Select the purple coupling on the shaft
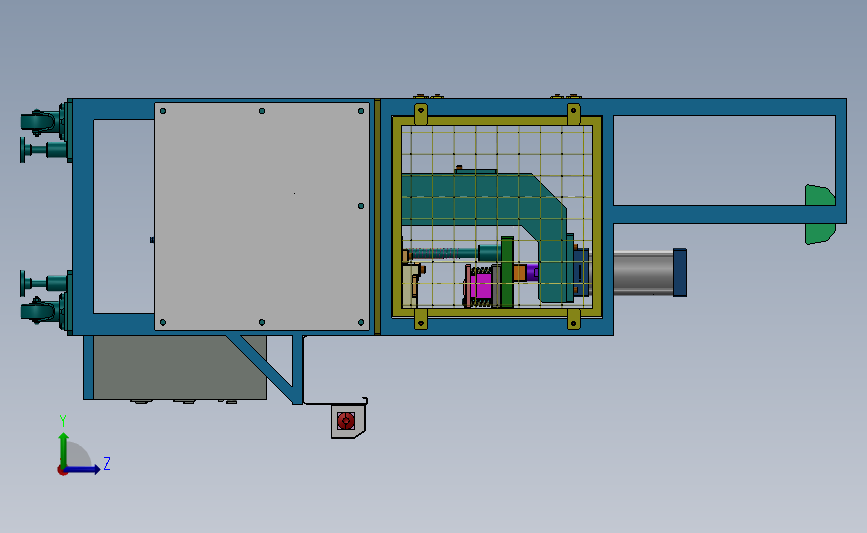The image size is (867, 533). tap(532, 272)
